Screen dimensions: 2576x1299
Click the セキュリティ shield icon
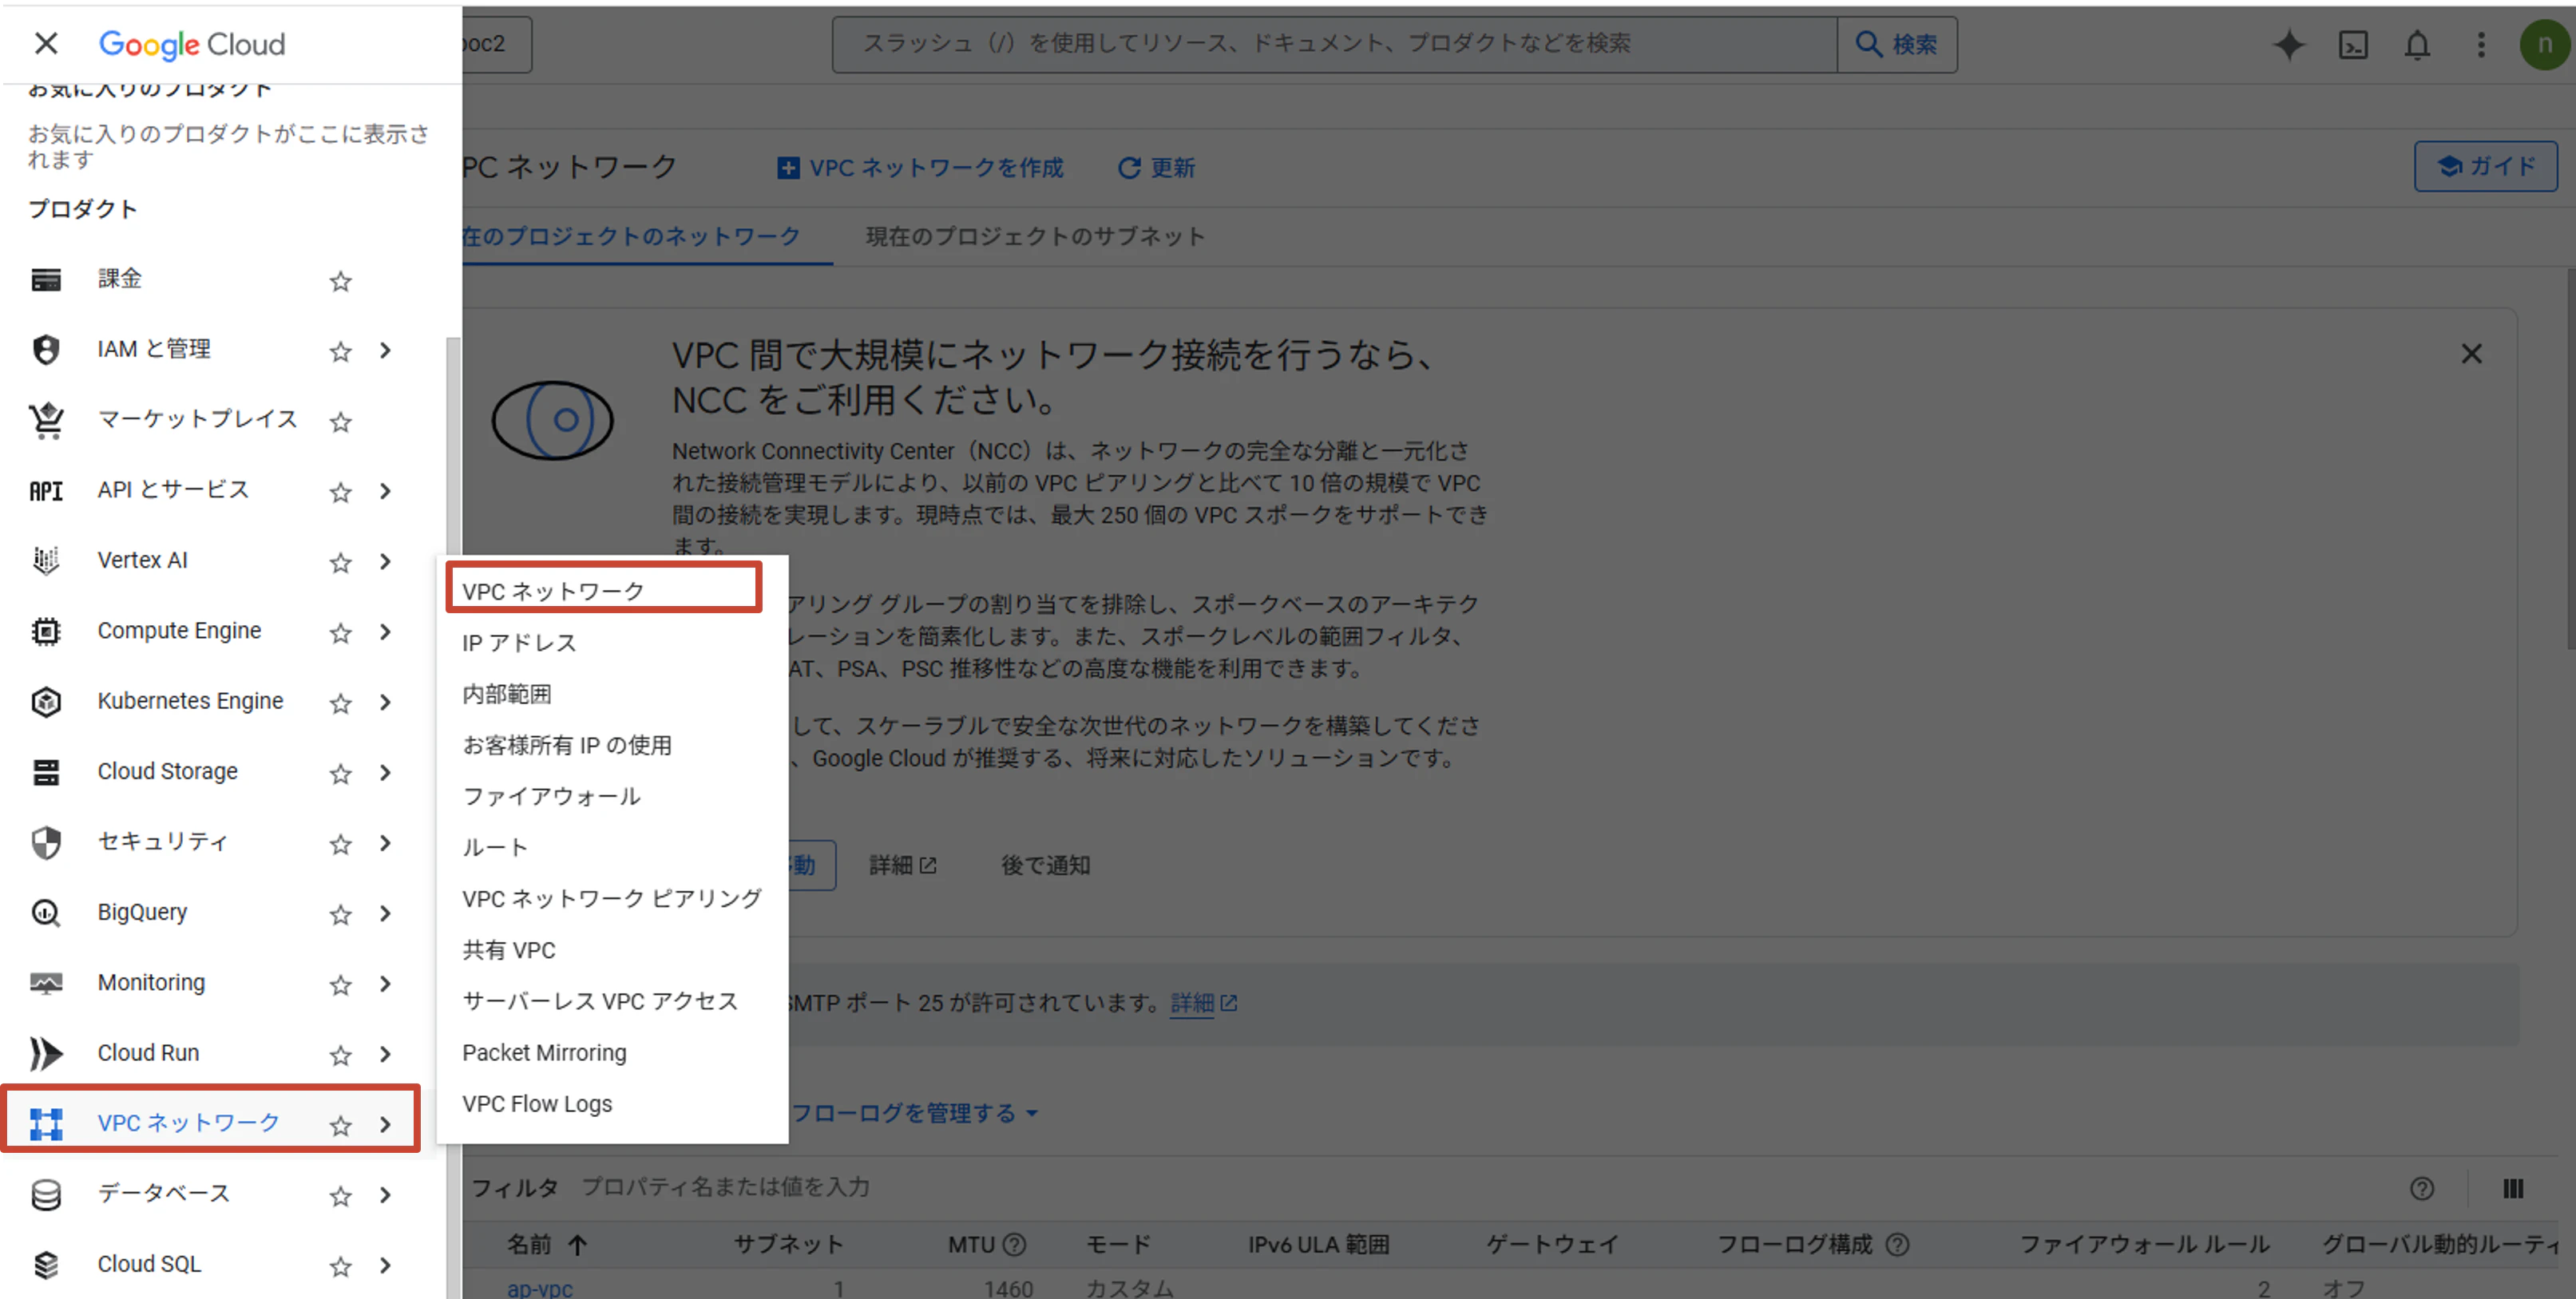46,843
